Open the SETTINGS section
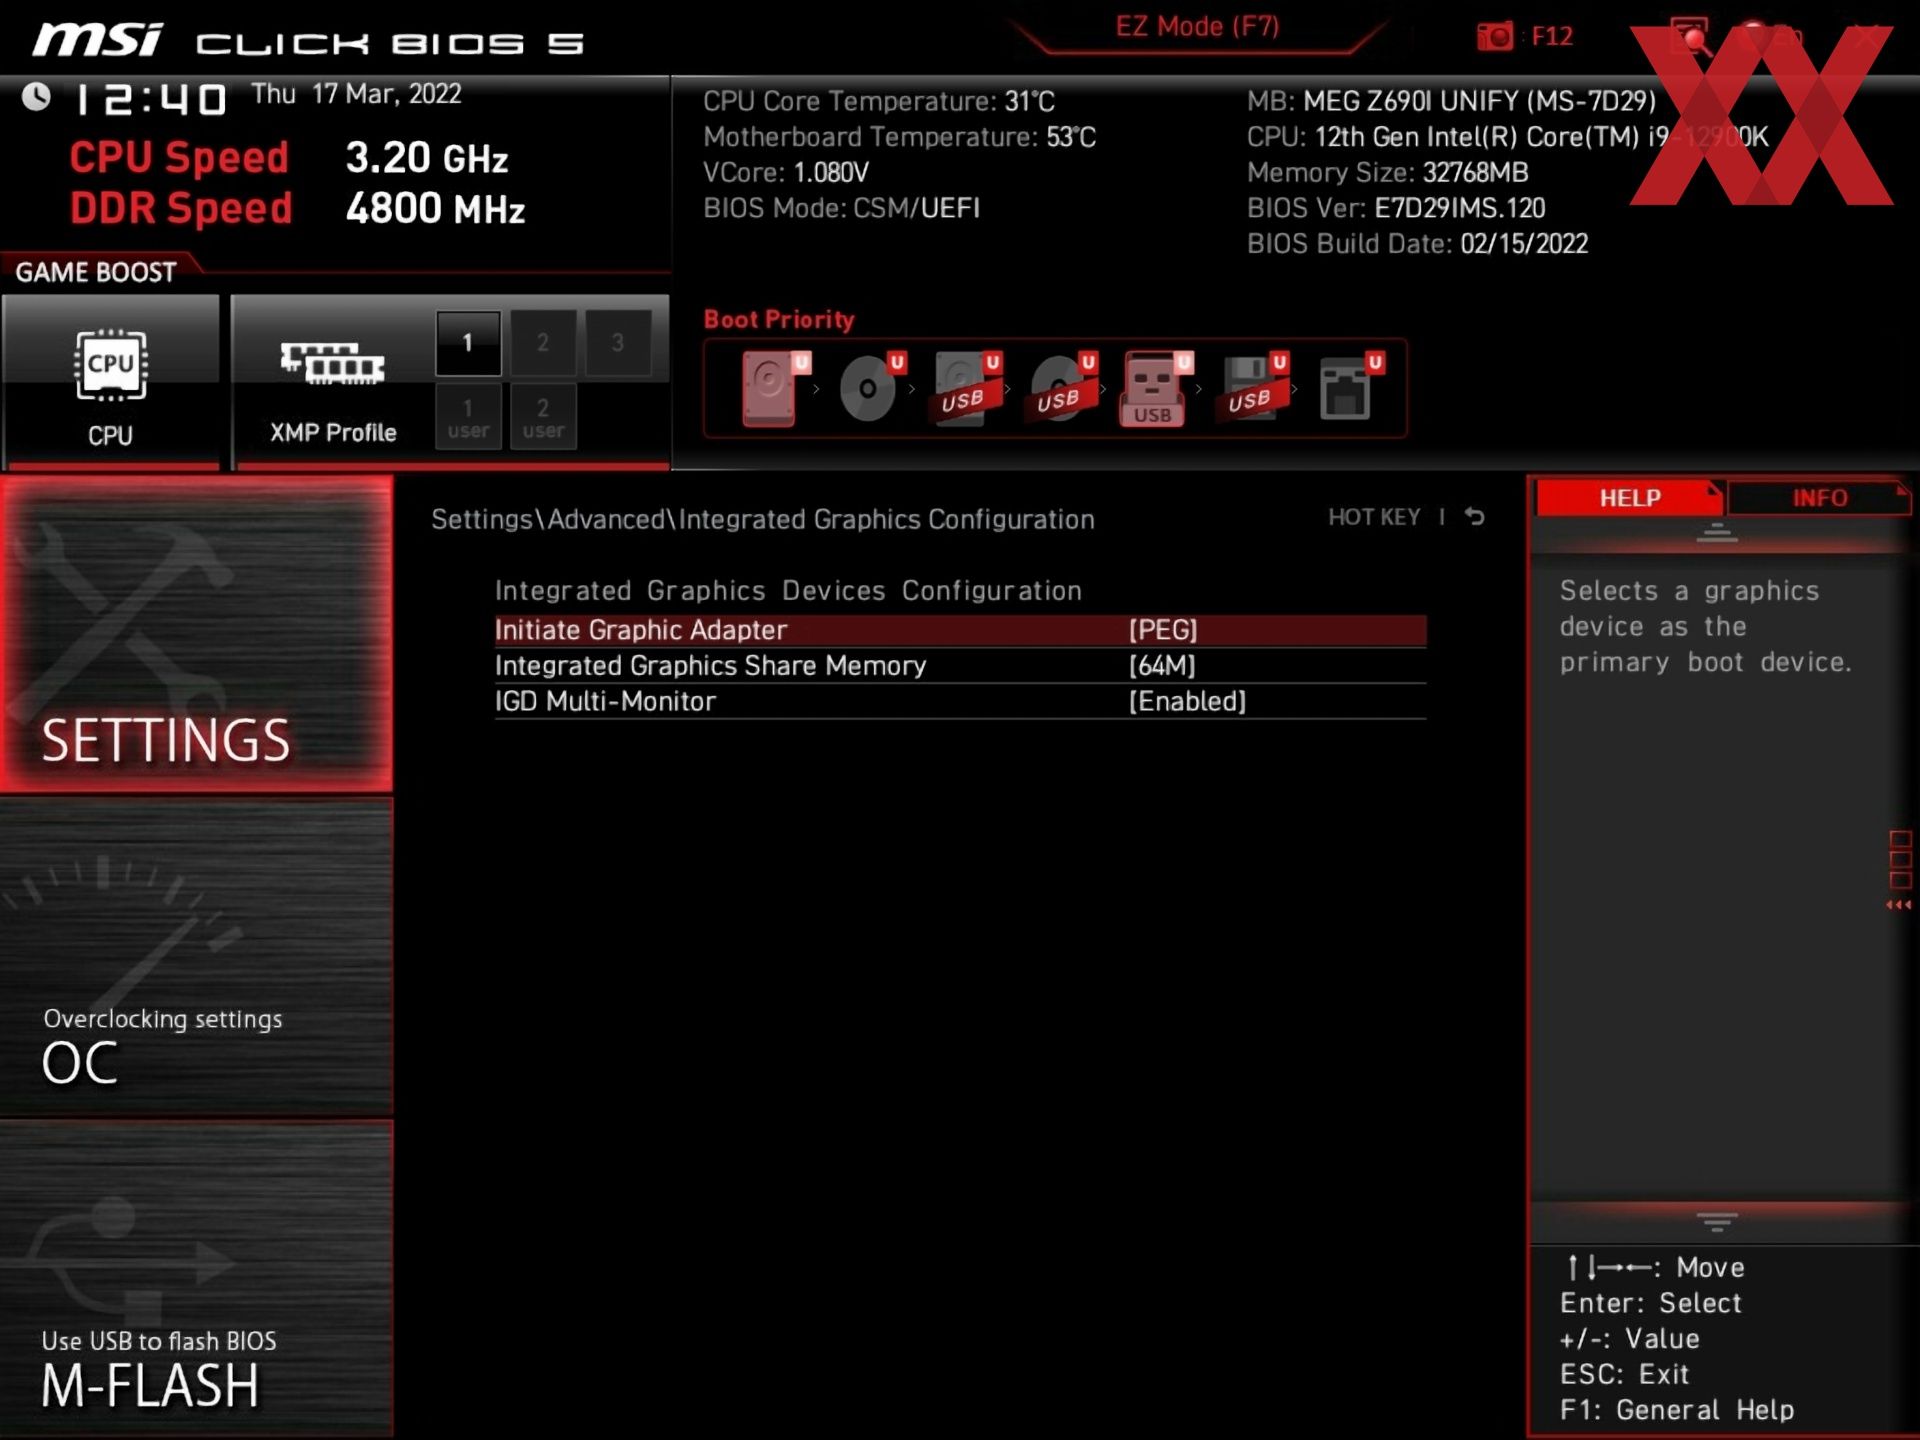 [x=196, y=634]
